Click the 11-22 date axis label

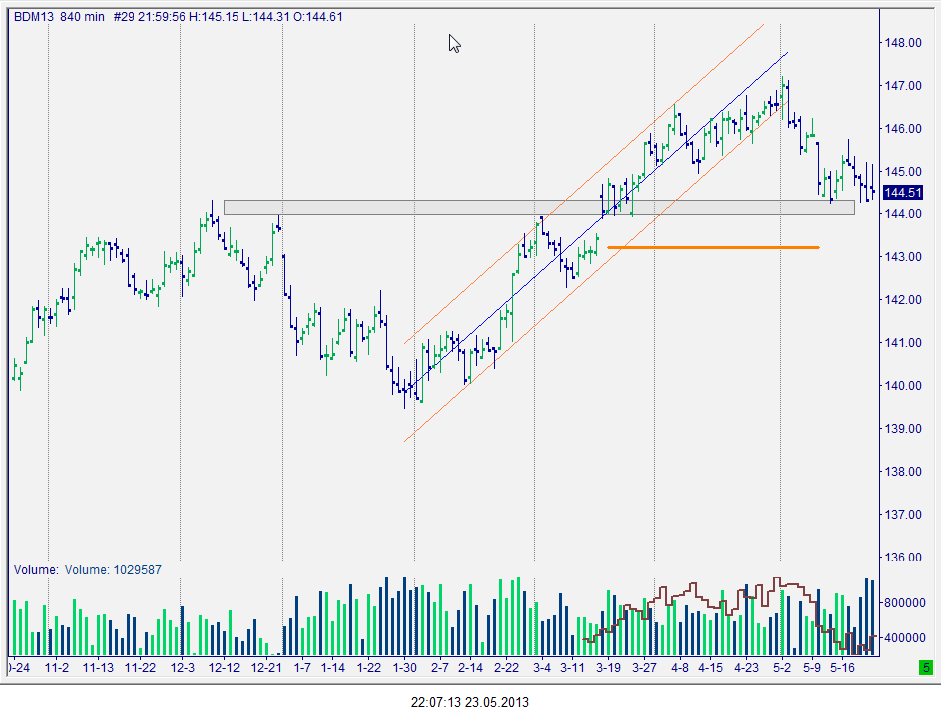(140, 667)
